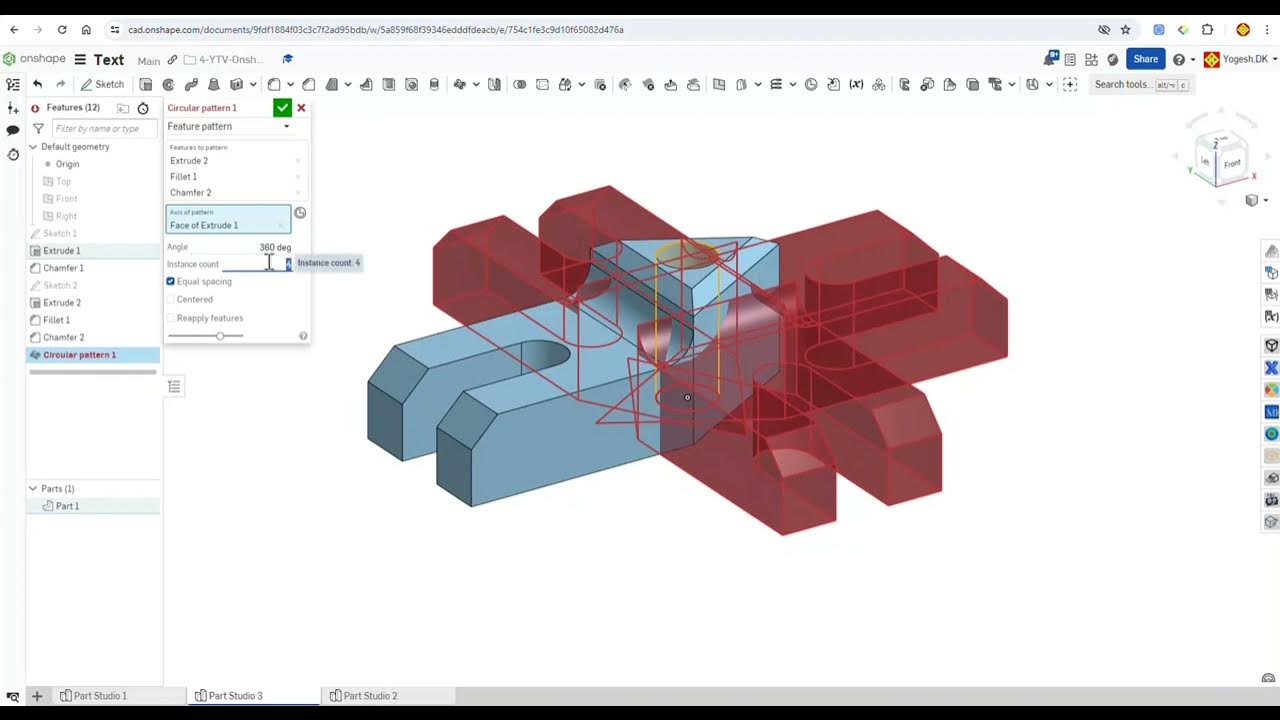Click the Filter by name or type field
This screenshot has width=1280, height=720.
coord(104,128)
